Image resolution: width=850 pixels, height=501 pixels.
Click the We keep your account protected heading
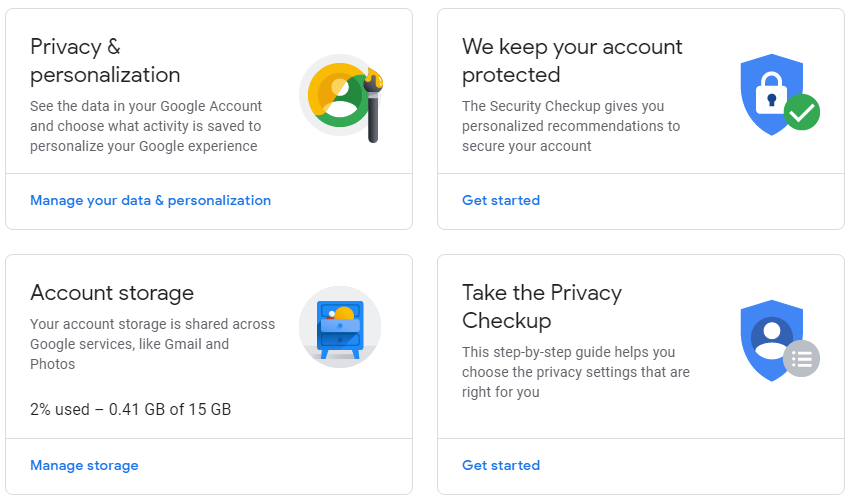(x=572, y=61)
